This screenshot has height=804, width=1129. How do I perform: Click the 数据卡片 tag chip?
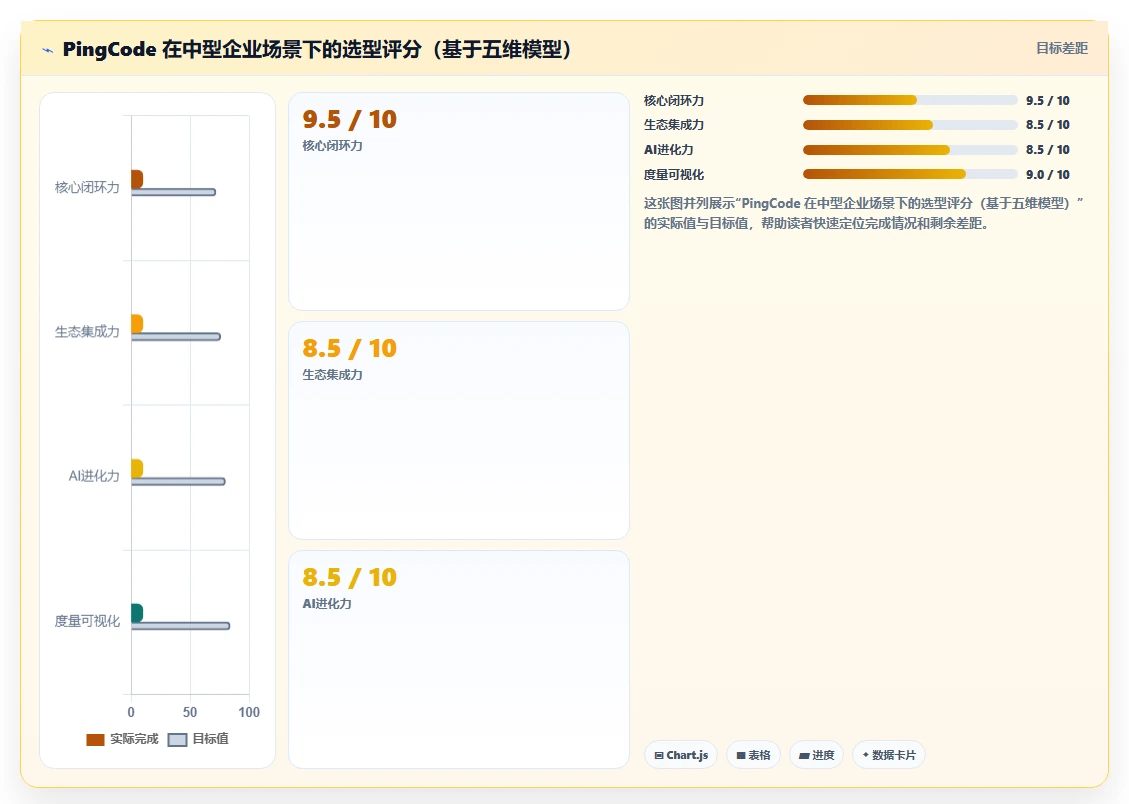pyautogui.click(x=889, y=755)
